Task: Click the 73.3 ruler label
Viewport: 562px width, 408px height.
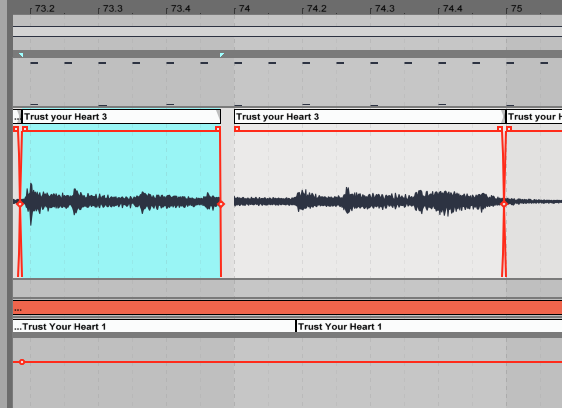Action: (113, 9)
